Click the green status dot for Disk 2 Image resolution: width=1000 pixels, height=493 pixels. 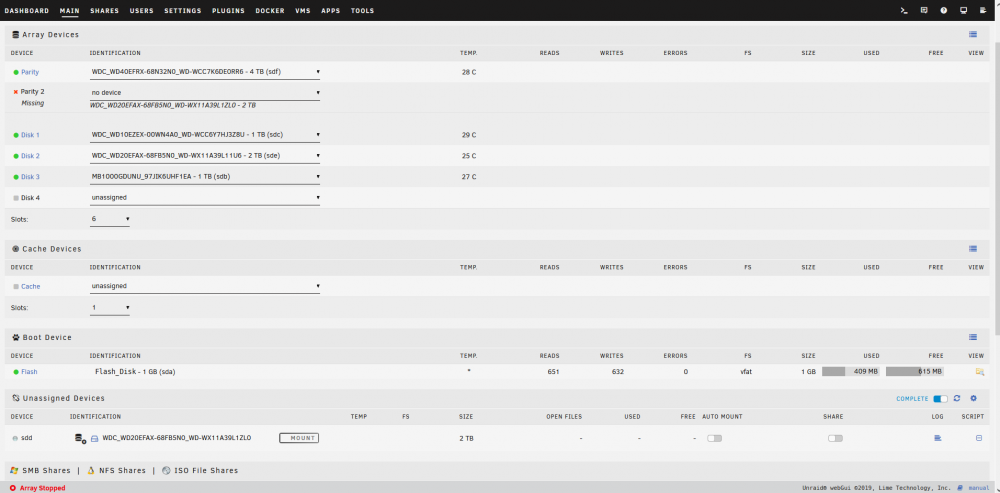[16, 156]
